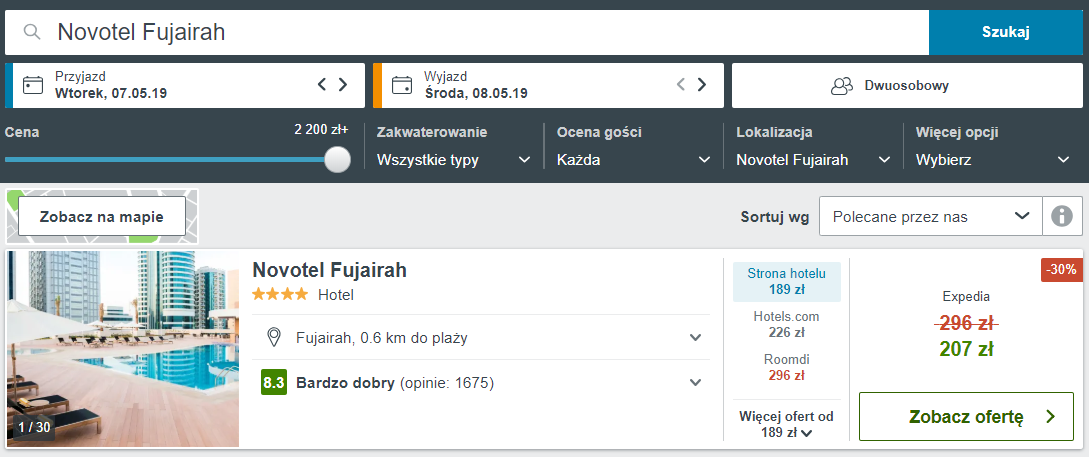This screenshot has height=457, width=1089.
Task: Select the Hotels.com 226 zł offer
Action: (x=786, y=324)
